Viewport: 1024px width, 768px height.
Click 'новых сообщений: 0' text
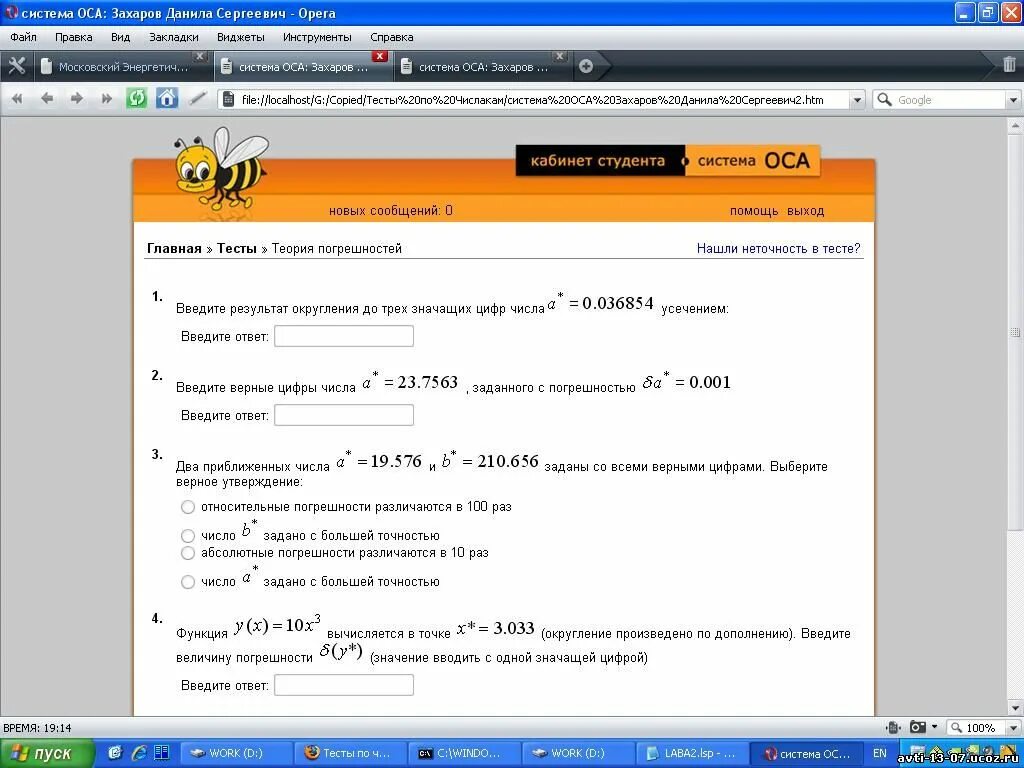(391, 211)
